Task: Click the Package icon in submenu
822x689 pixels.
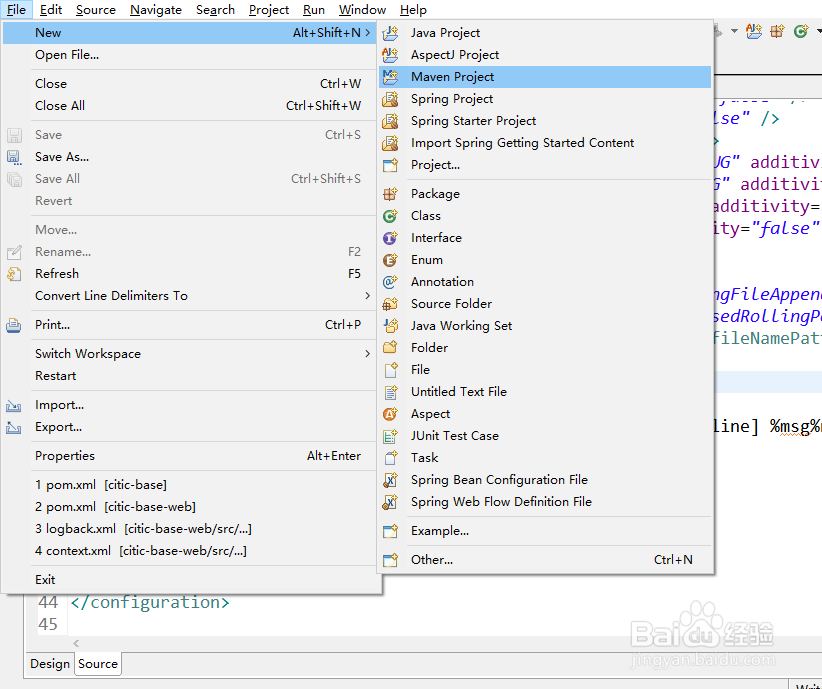Action: [x=390, y=194]
